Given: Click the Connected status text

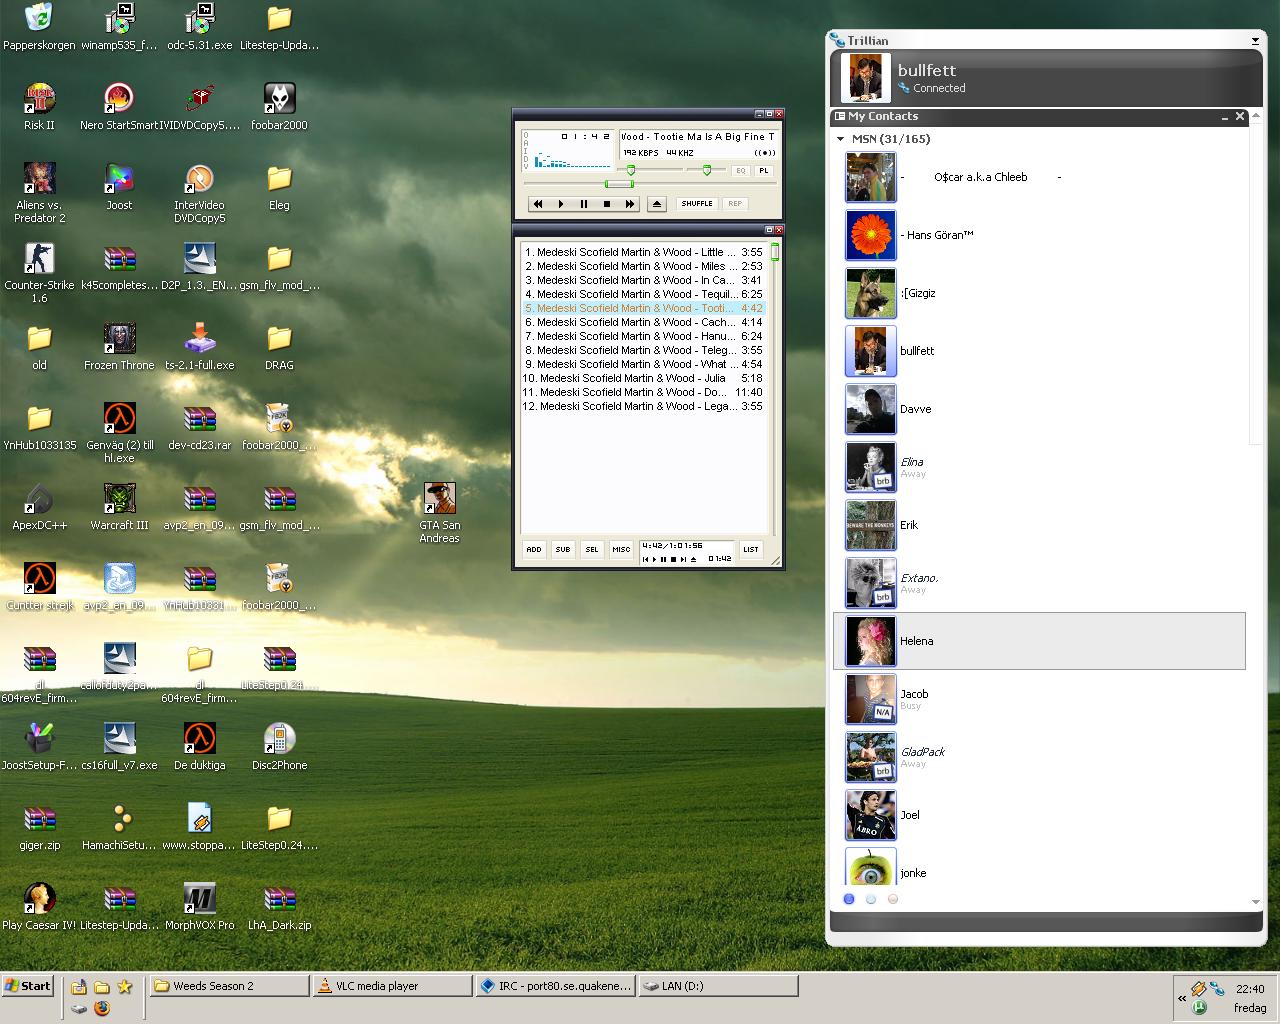Looking at the screenshot, I should (939, 88).
